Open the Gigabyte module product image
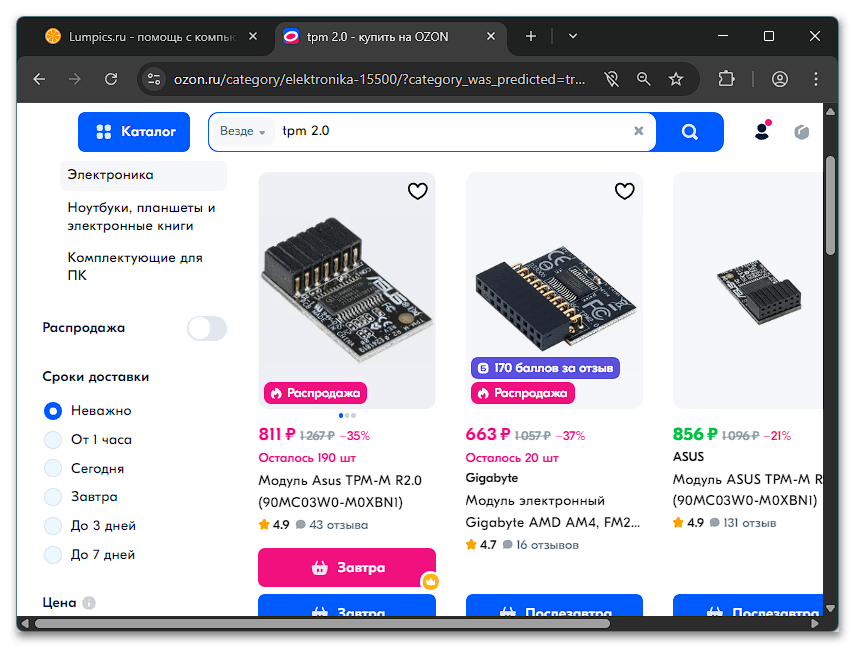855x648 pixels. coord(554,290)
